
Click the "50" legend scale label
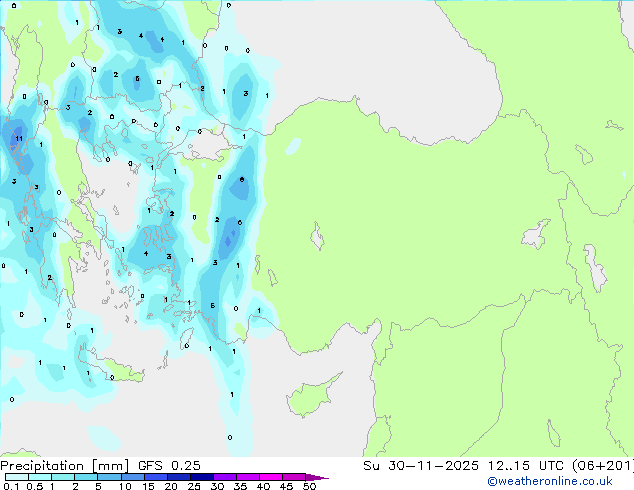coord(310,486)
